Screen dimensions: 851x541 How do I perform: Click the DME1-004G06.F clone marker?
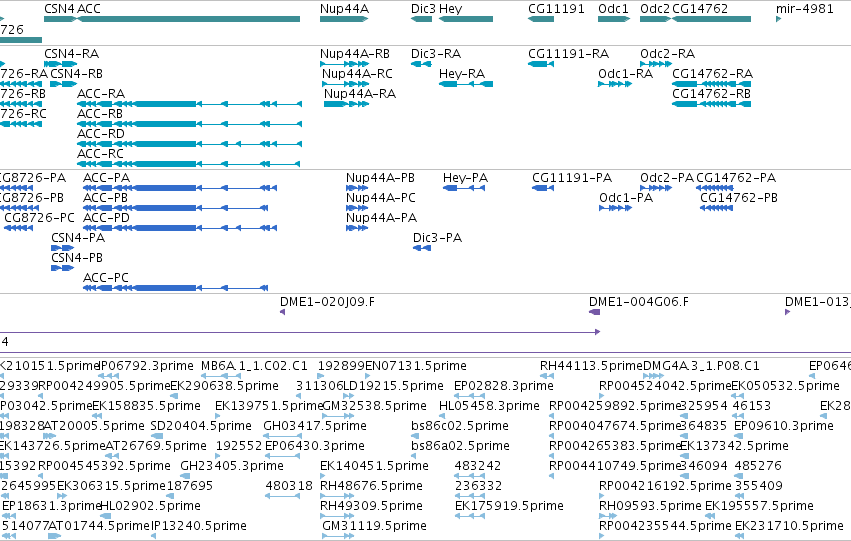pos(595,312)
